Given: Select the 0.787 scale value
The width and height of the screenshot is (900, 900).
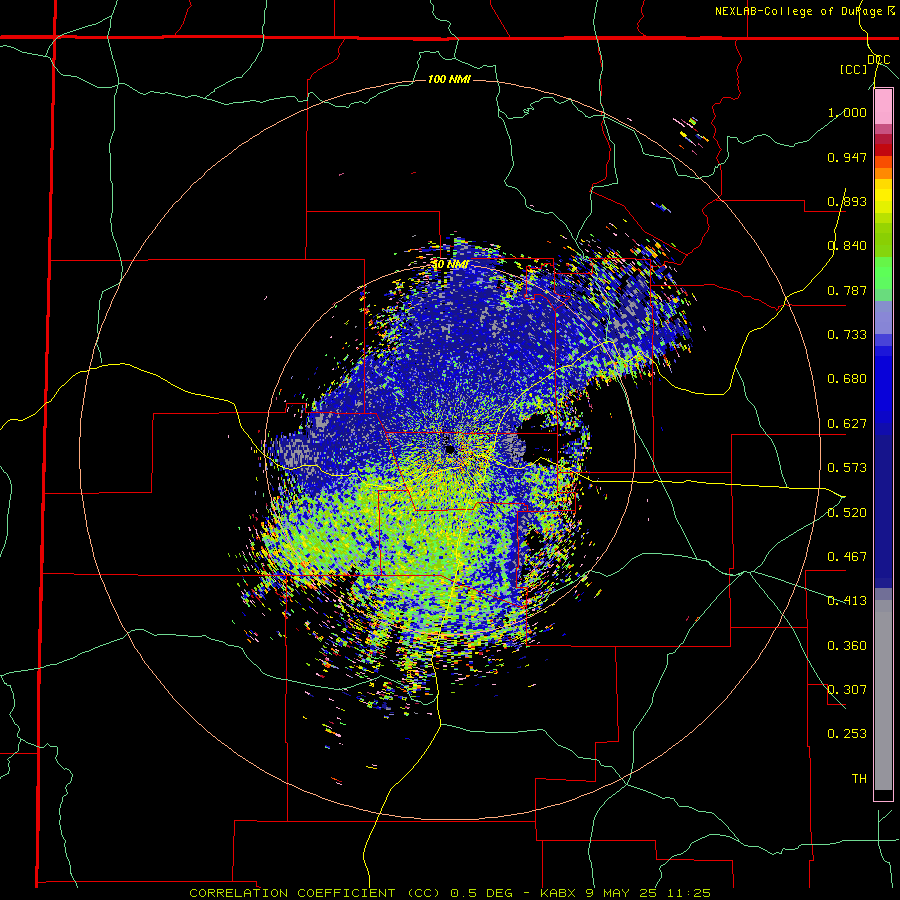Looking at the screenshot, I should tap(847, 290).
